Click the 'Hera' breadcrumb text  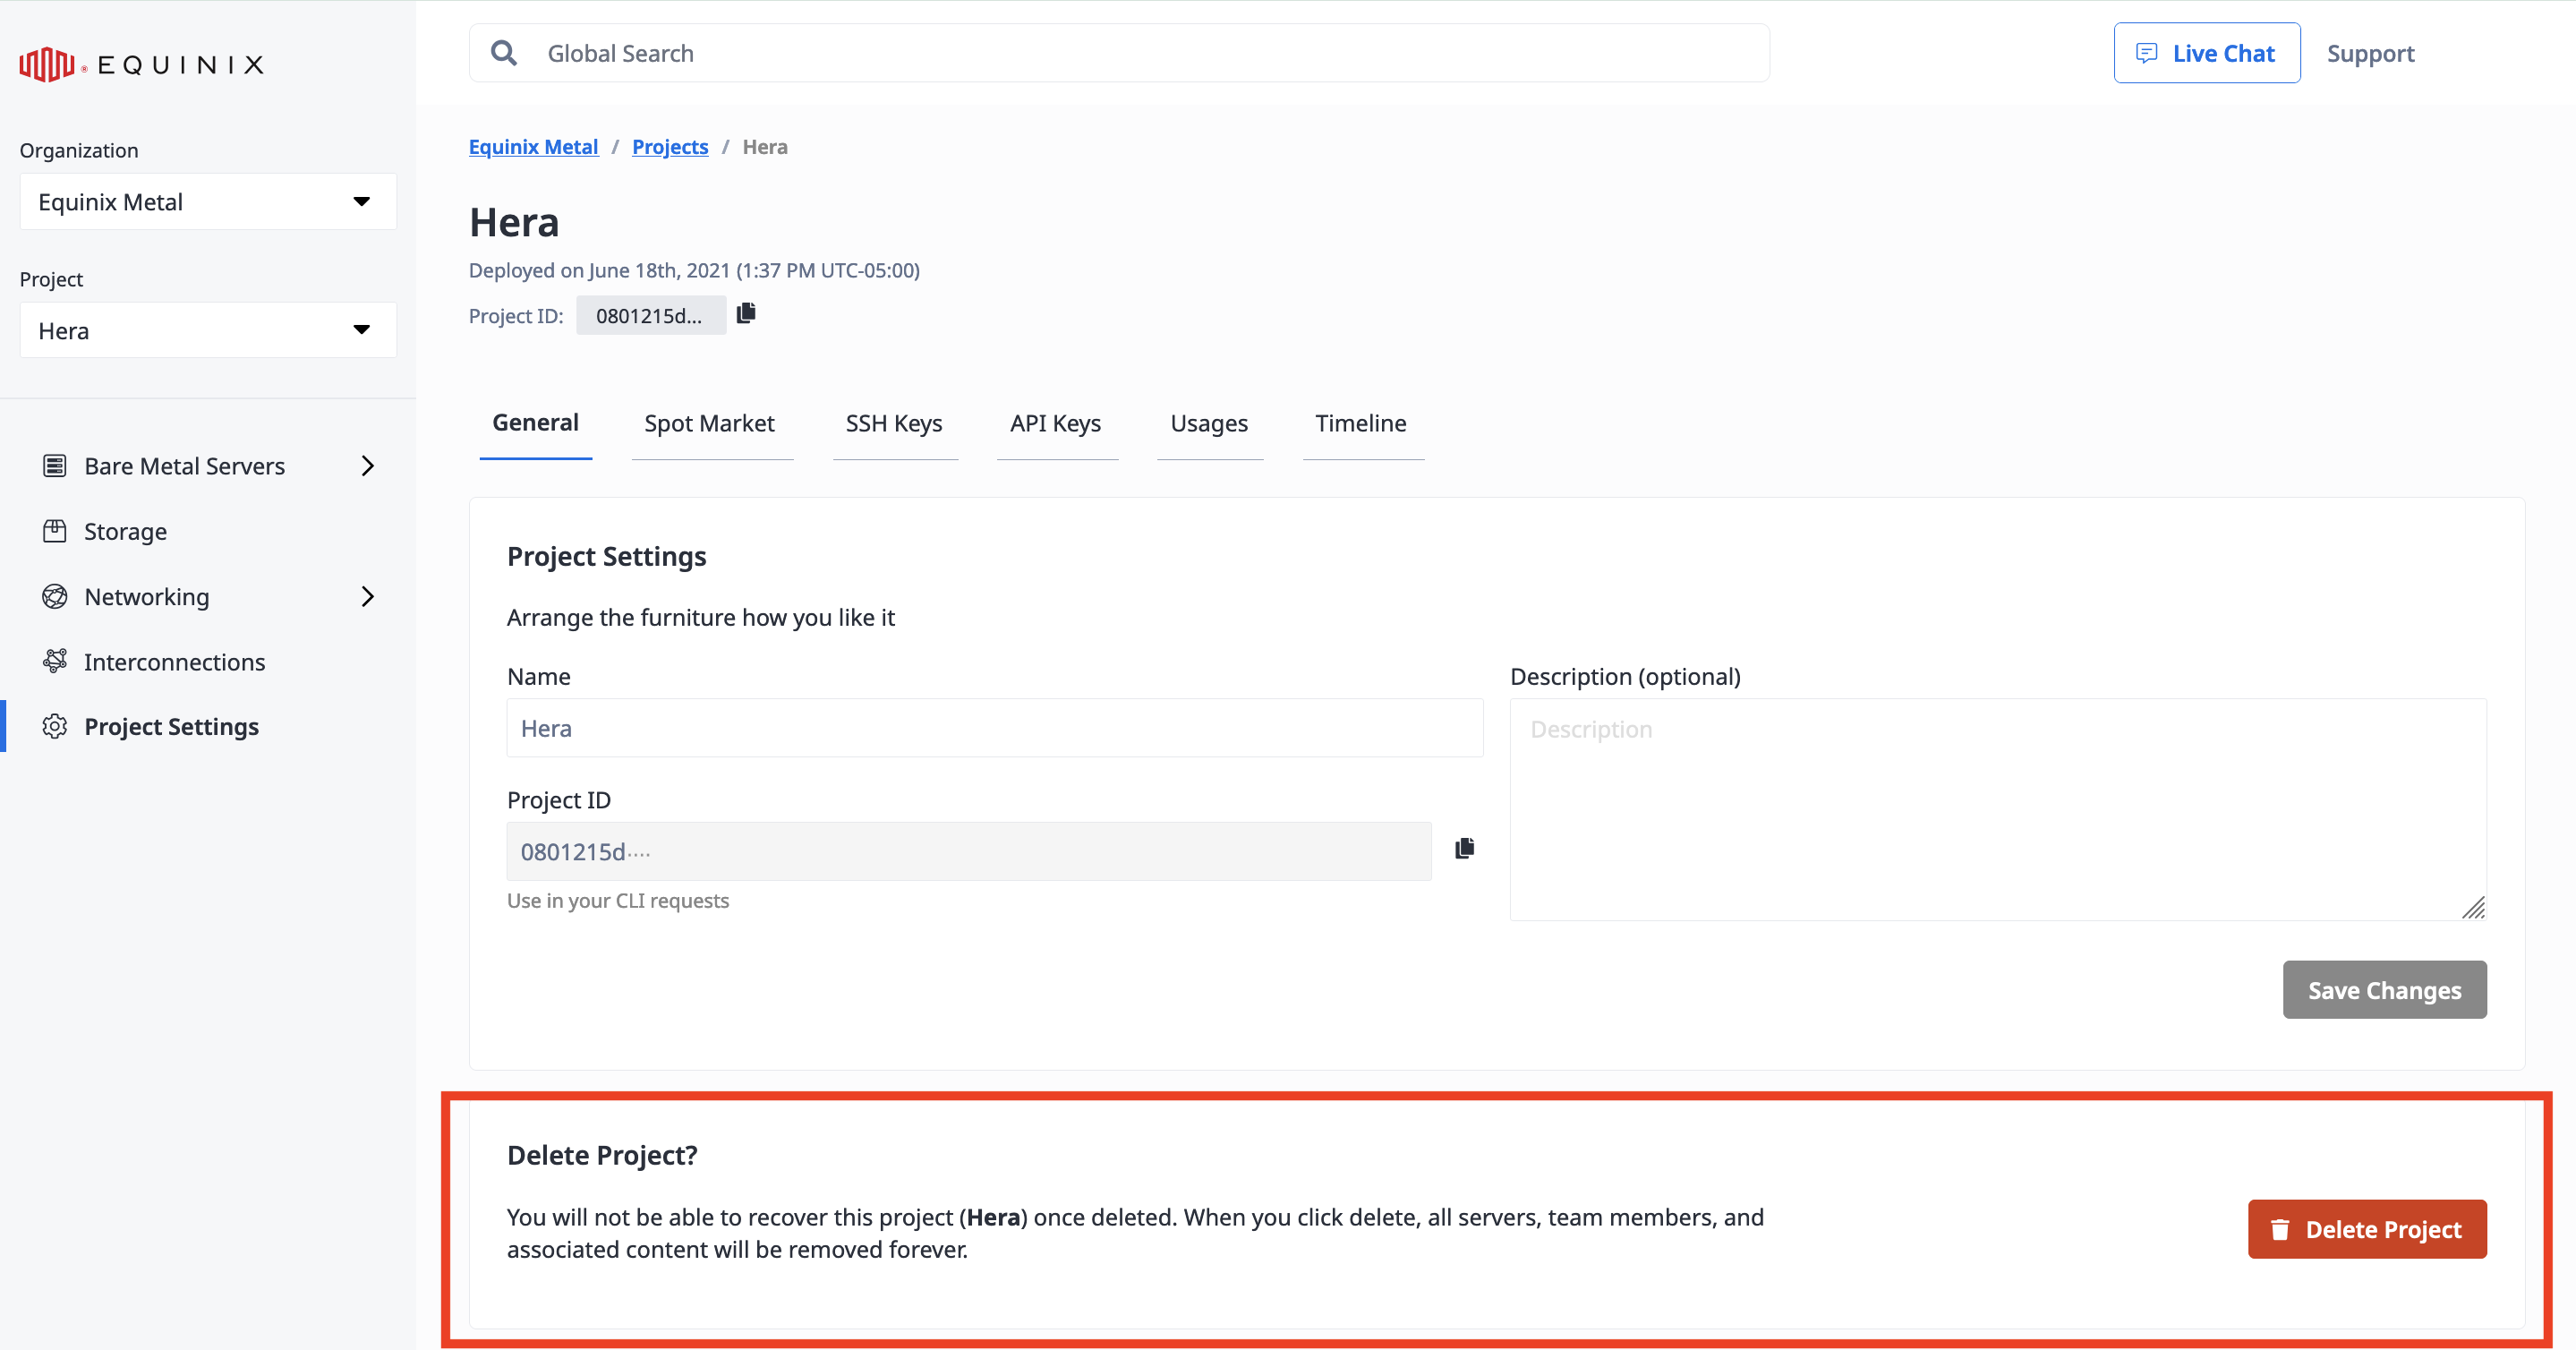pyautogui.click(x=765, y=147)
